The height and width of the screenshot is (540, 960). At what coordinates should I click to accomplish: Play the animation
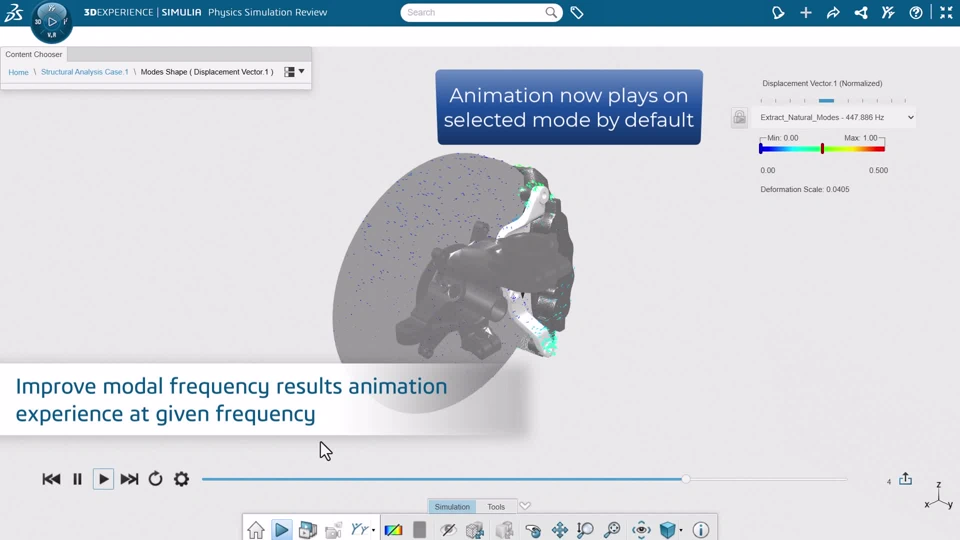click(x=103, y=479)
